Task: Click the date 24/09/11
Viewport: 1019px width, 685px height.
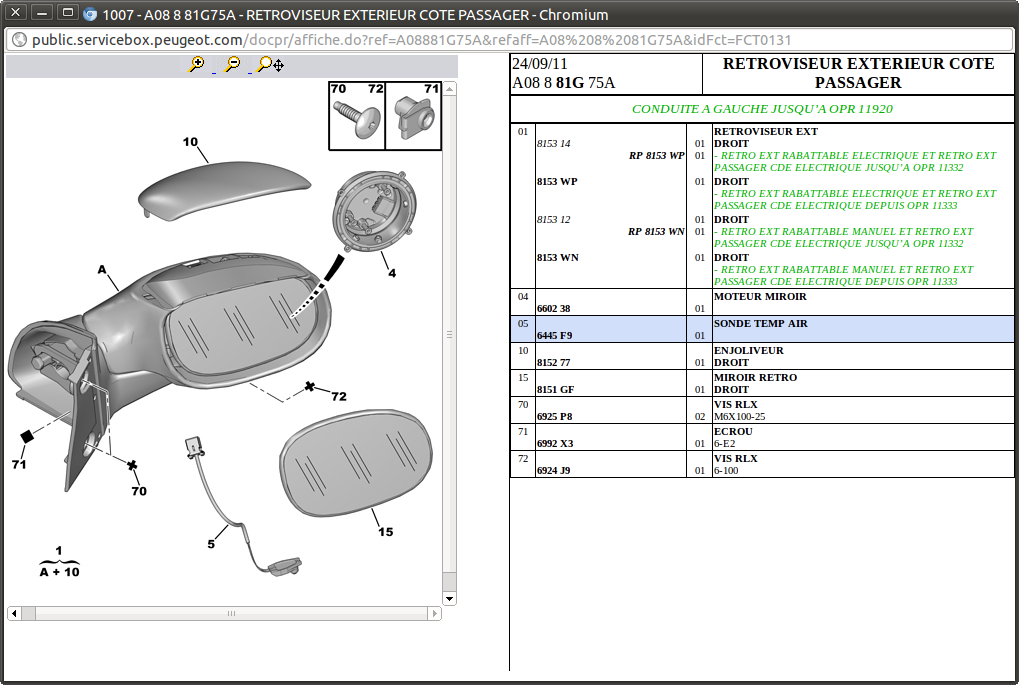Action: point(539,64)
